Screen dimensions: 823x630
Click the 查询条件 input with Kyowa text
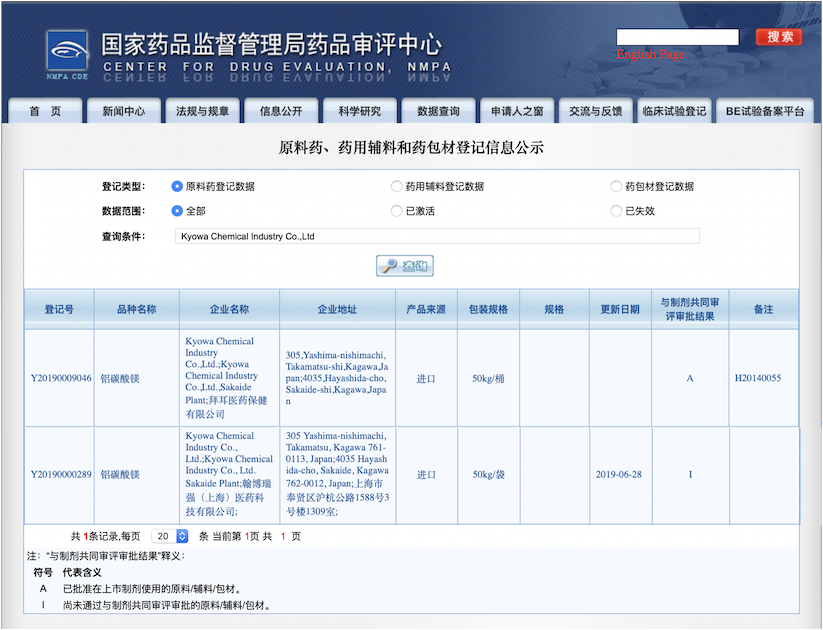pyautogui.click(x=437, y=236)
